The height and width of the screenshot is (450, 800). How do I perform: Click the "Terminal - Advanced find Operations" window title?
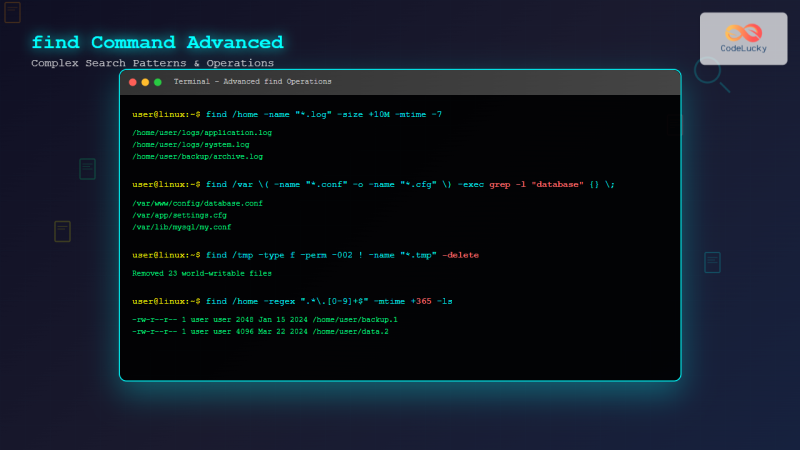(252, 82)
